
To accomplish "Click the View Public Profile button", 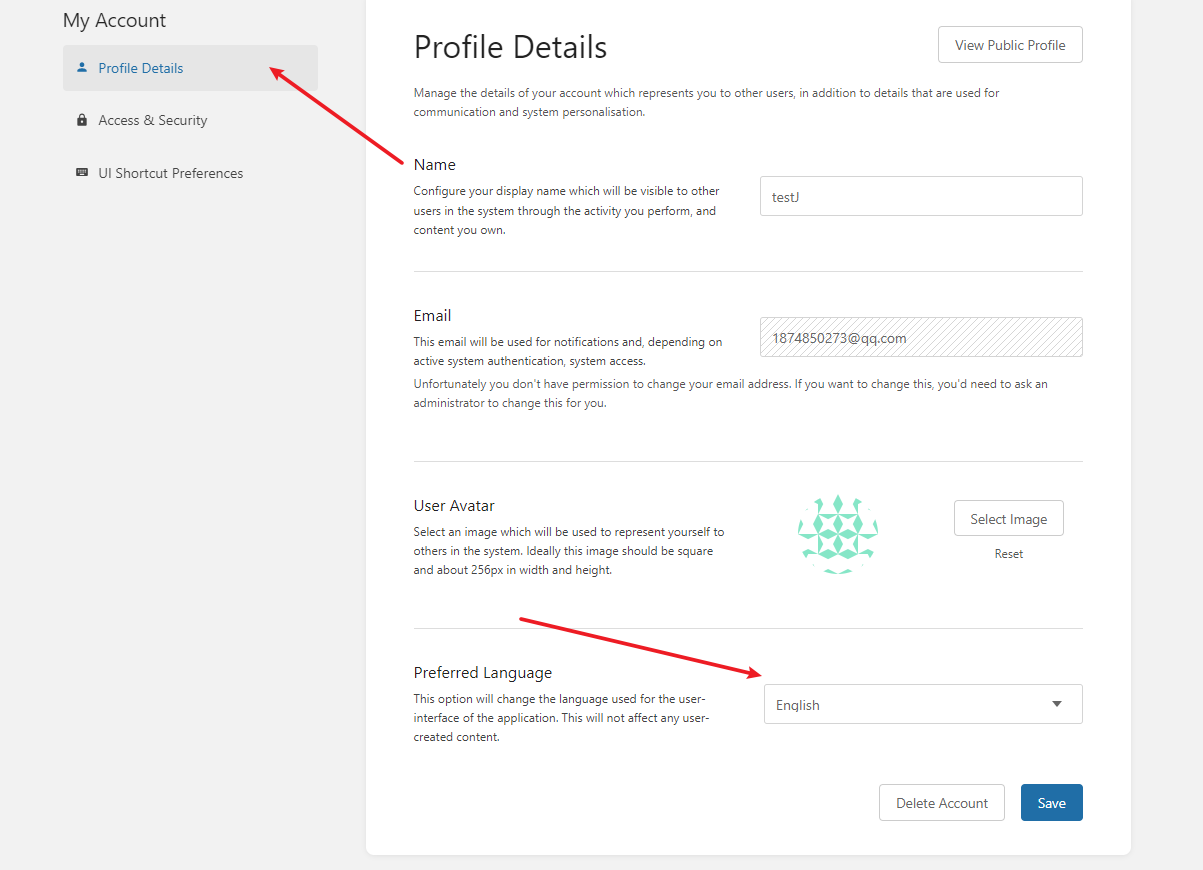I will (x=1010, y=45).
